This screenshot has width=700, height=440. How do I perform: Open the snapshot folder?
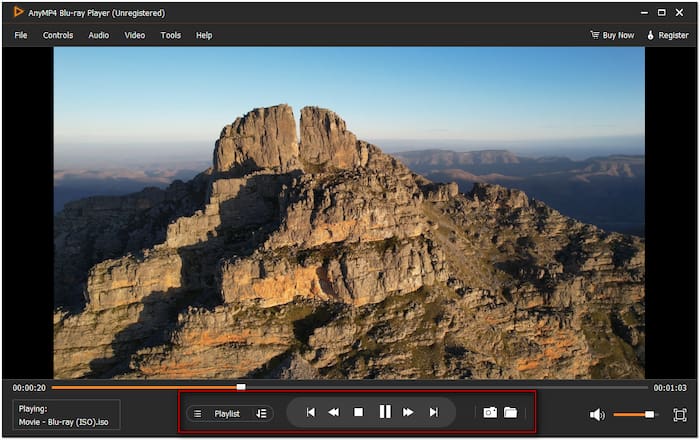pos(510,412)
